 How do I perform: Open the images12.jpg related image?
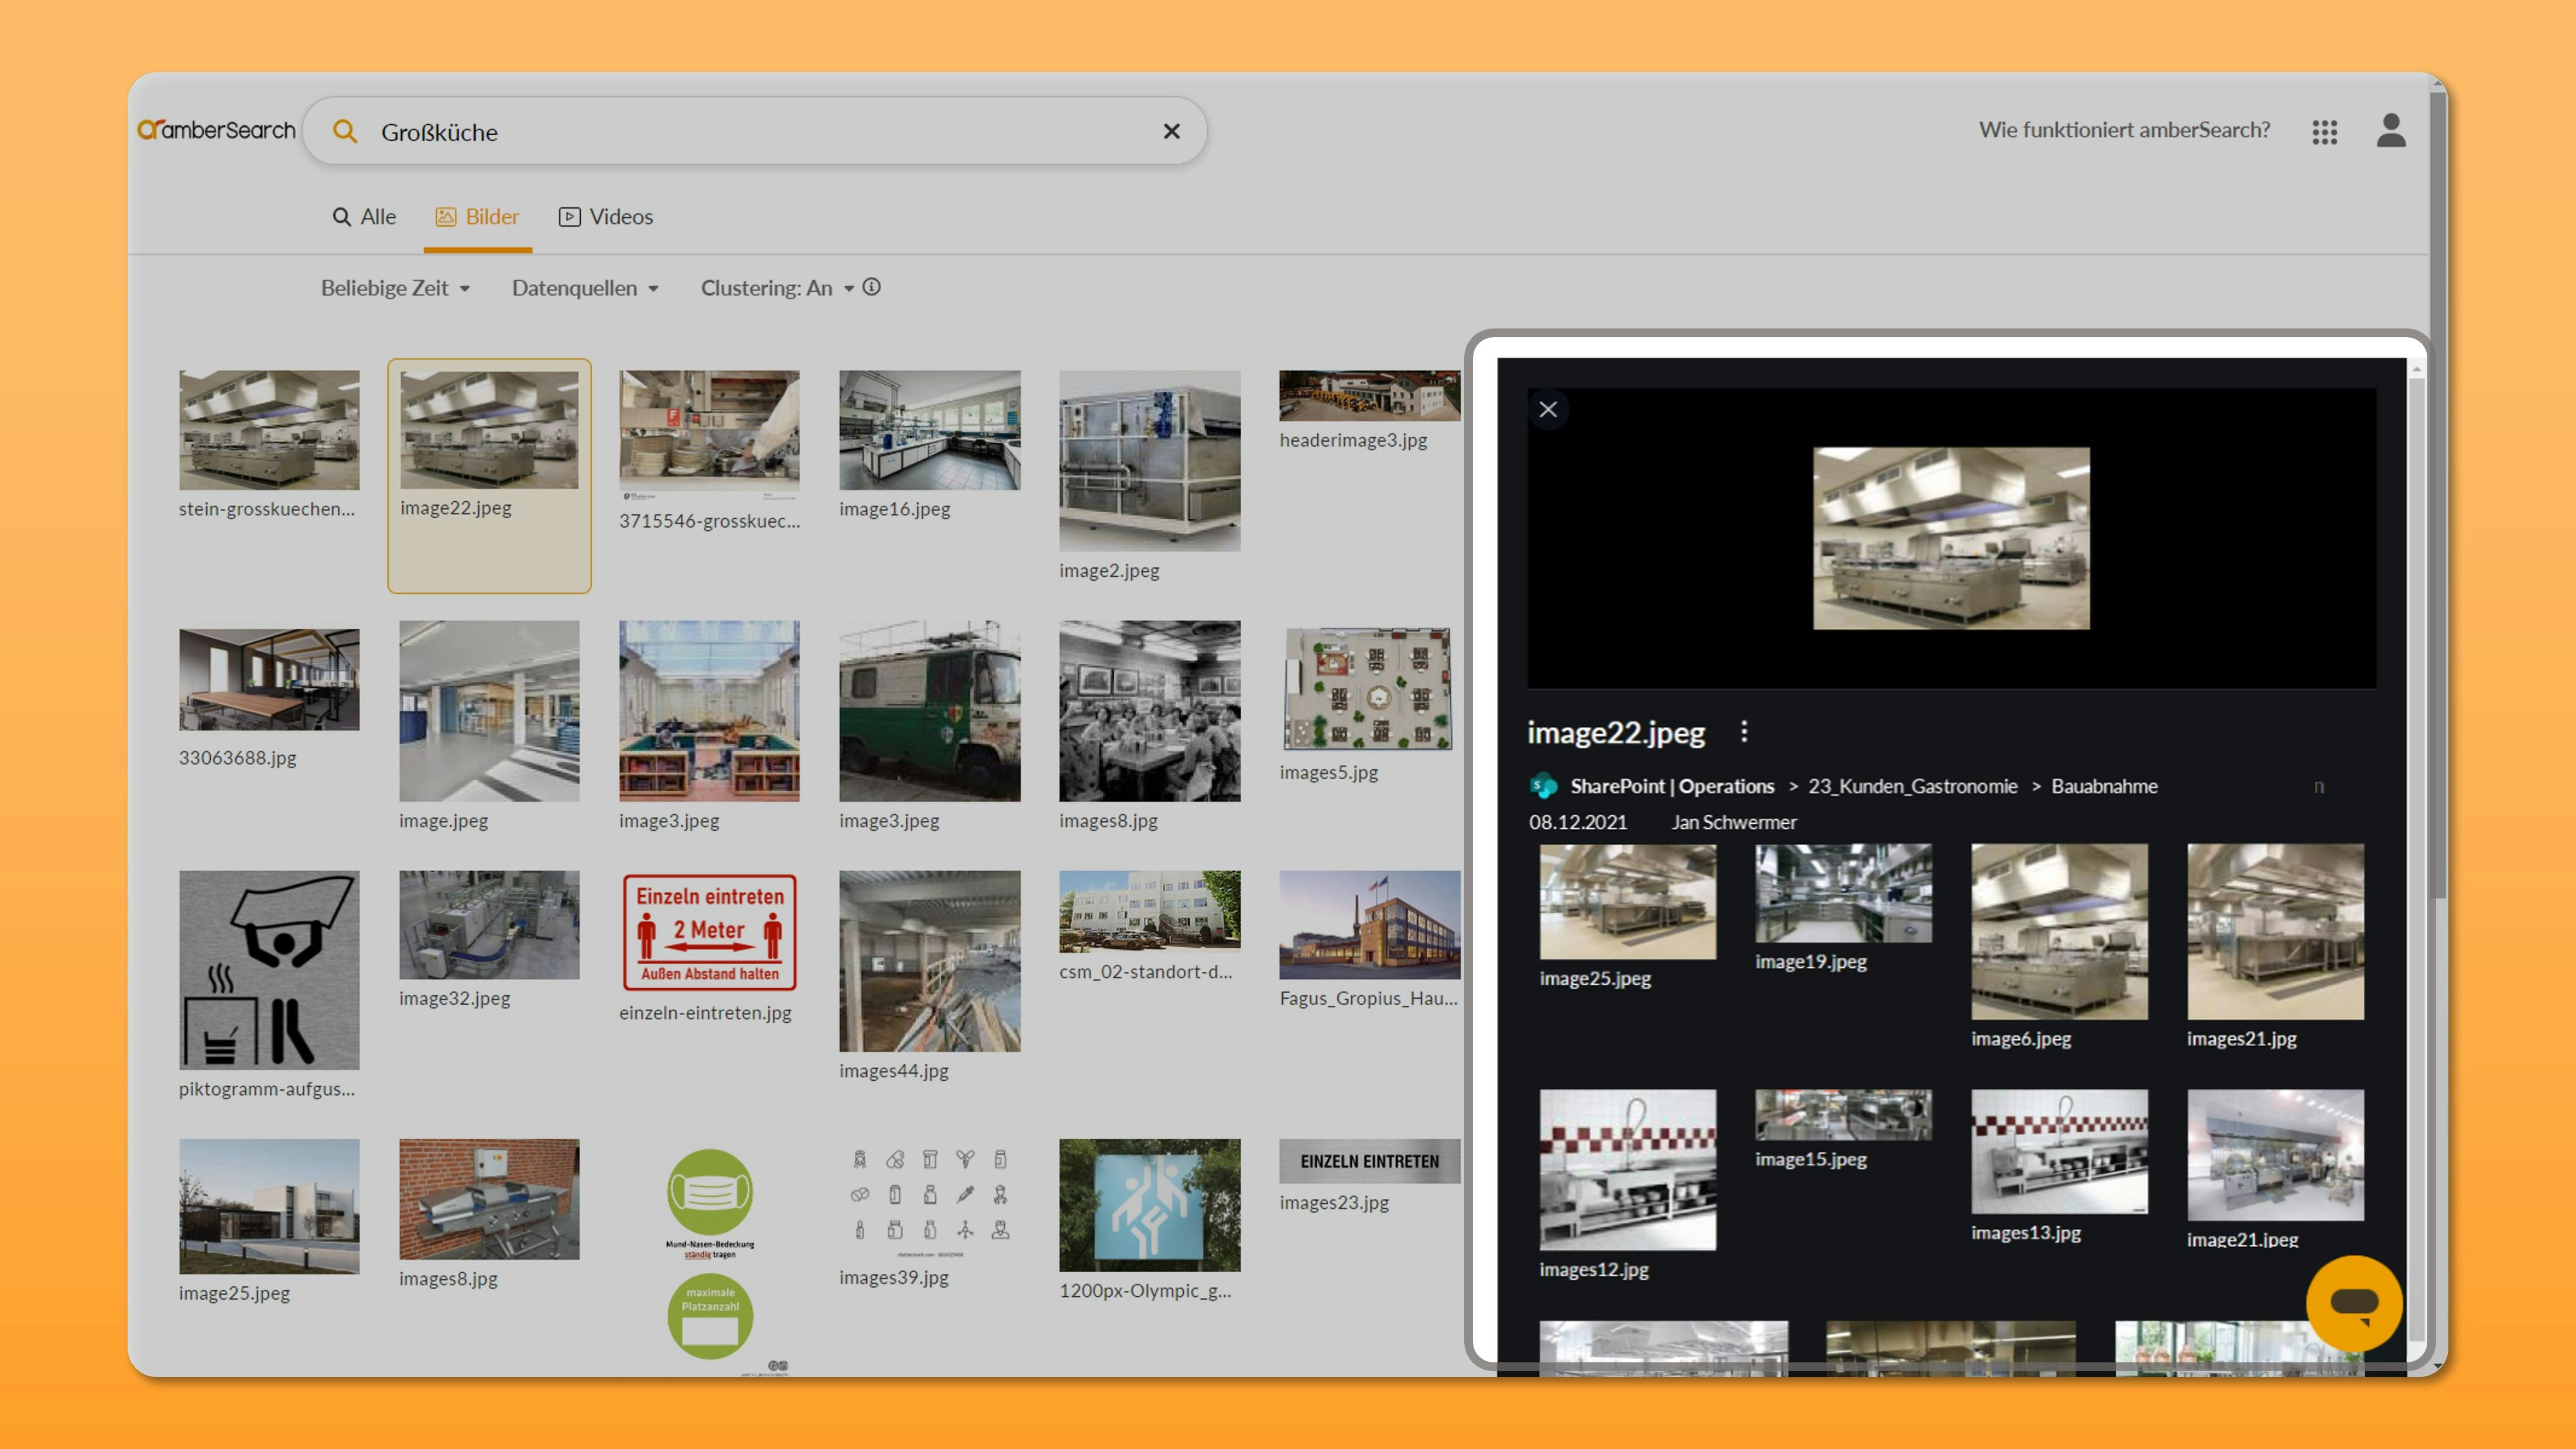pyautogui.click(x=1628, y=1170)
